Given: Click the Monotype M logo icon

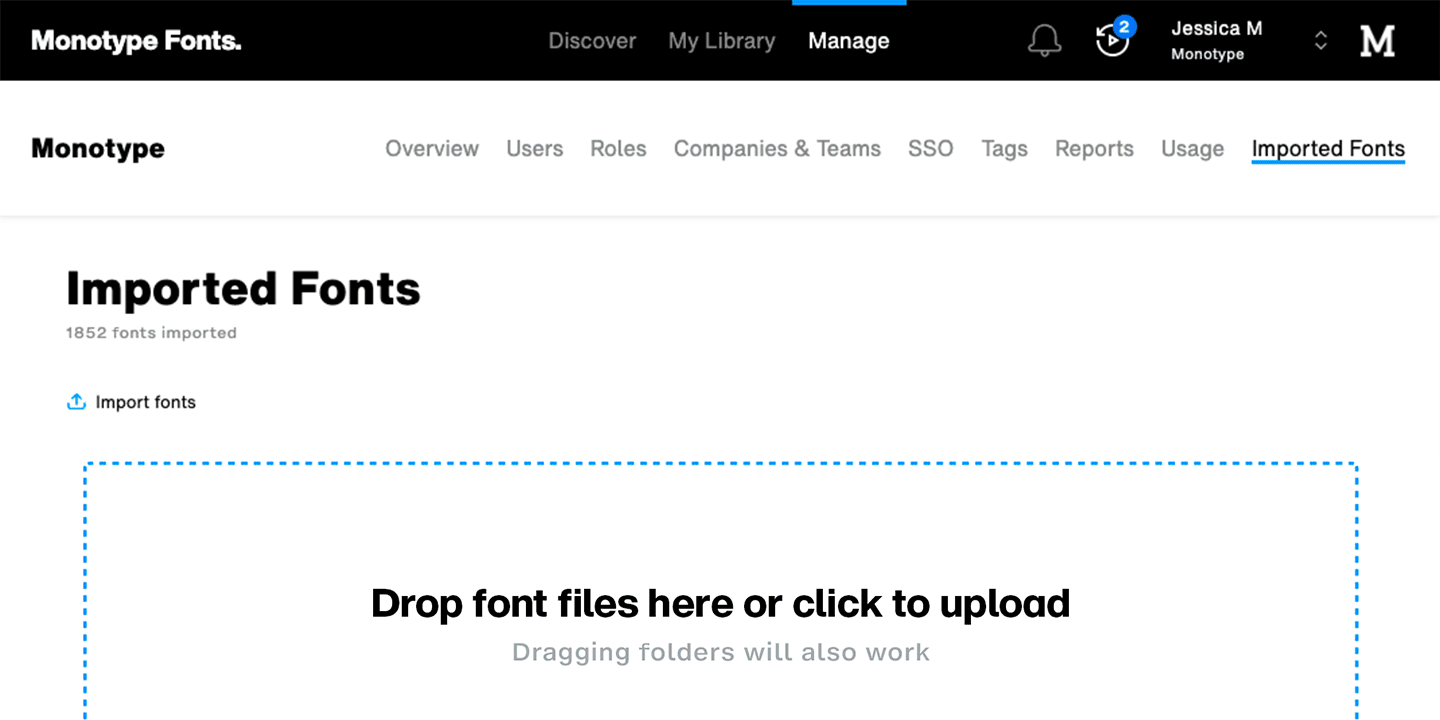Looking at the screenshot, I should pyautogui.click(x=1377, y=41).
